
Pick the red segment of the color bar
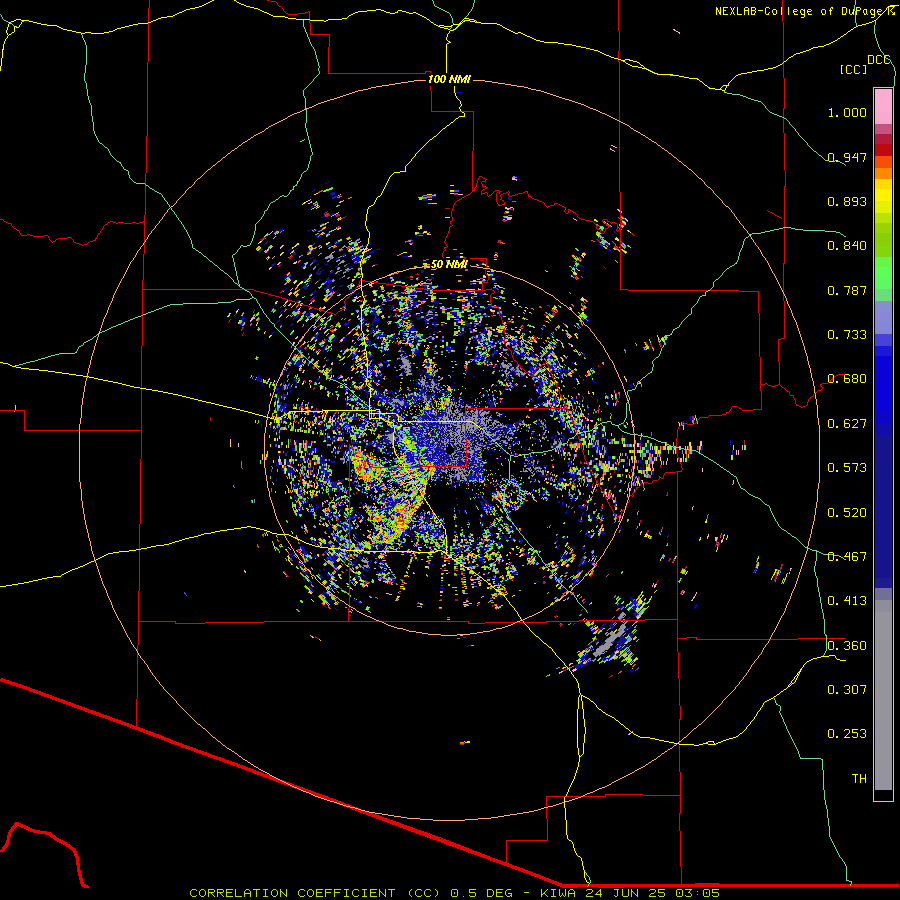pos(883,150)
